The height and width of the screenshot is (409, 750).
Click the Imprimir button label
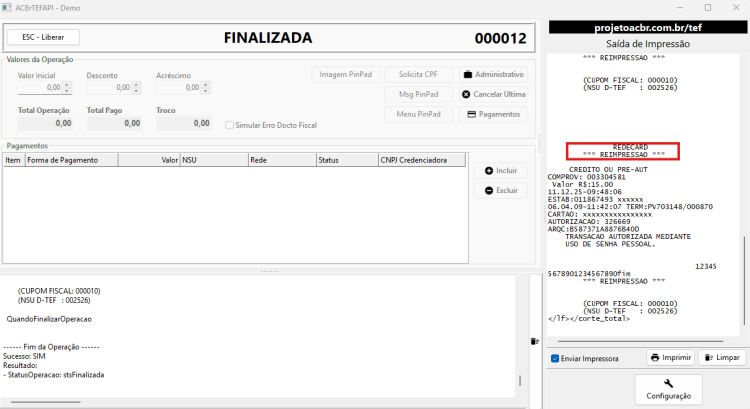coord(677,357)
